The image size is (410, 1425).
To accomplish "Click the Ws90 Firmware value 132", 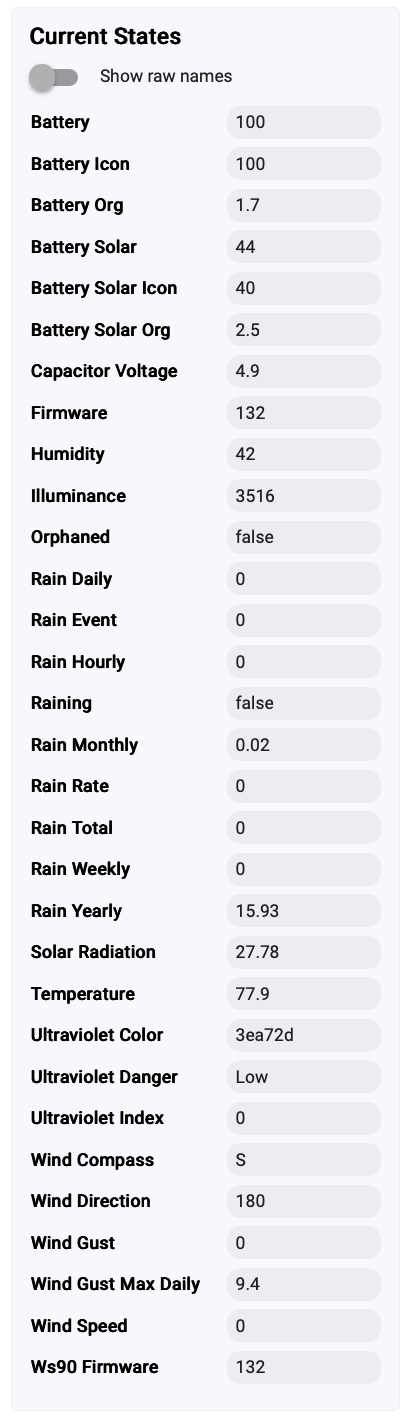I will 304,1367.
